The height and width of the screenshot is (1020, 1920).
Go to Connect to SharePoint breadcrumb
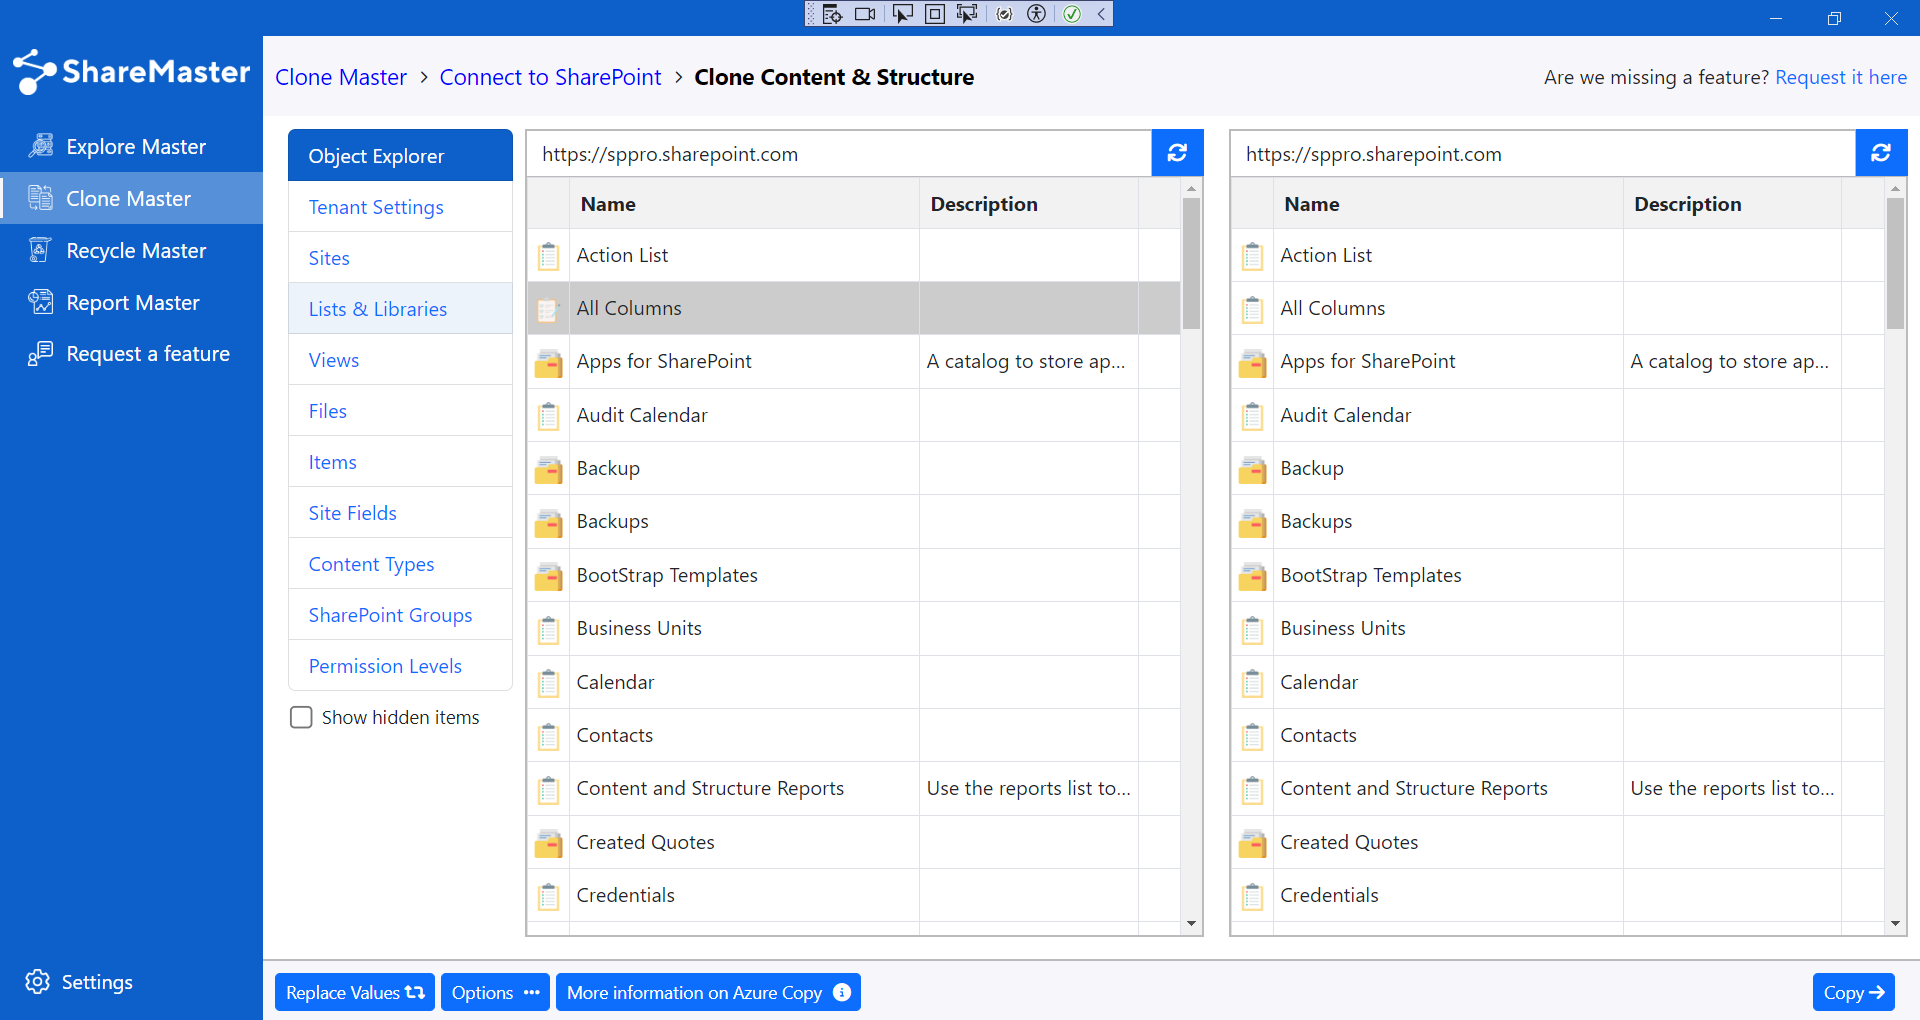[550, 77]
